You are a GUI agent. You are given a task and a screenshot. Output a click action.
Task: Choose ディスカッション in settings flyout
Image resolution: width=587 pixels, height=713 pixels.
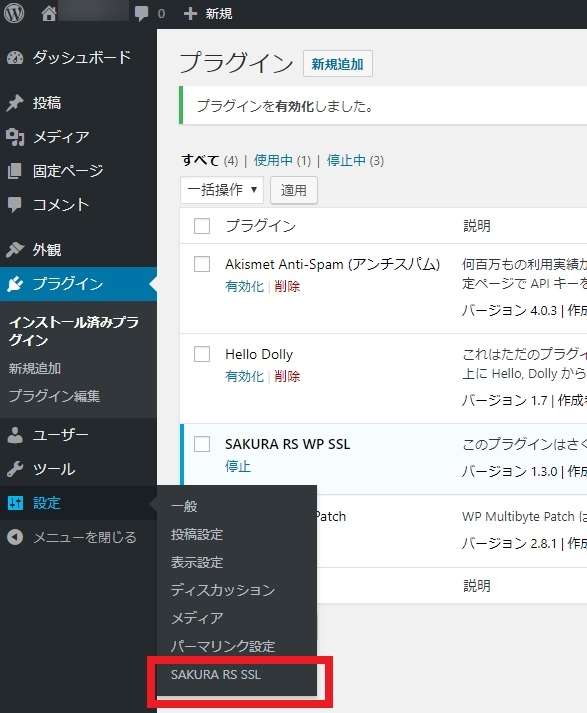pos(223,590)
